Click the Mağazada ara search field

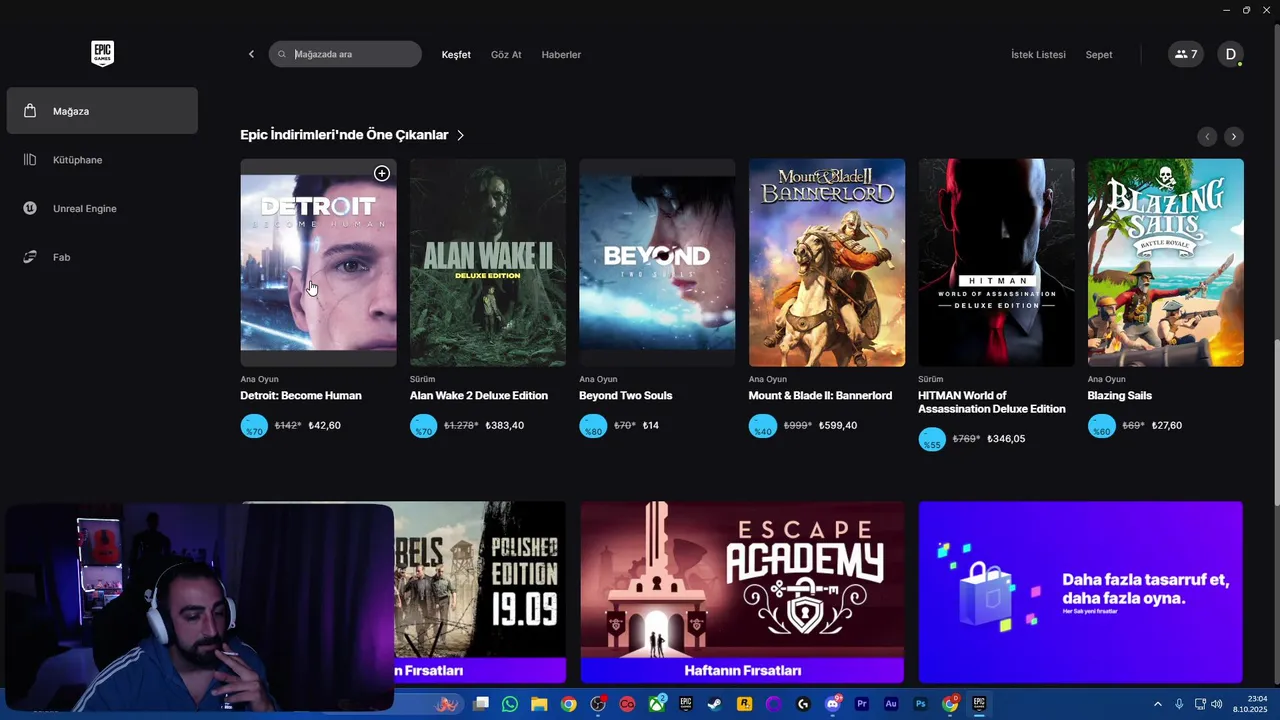pos(345,54)
